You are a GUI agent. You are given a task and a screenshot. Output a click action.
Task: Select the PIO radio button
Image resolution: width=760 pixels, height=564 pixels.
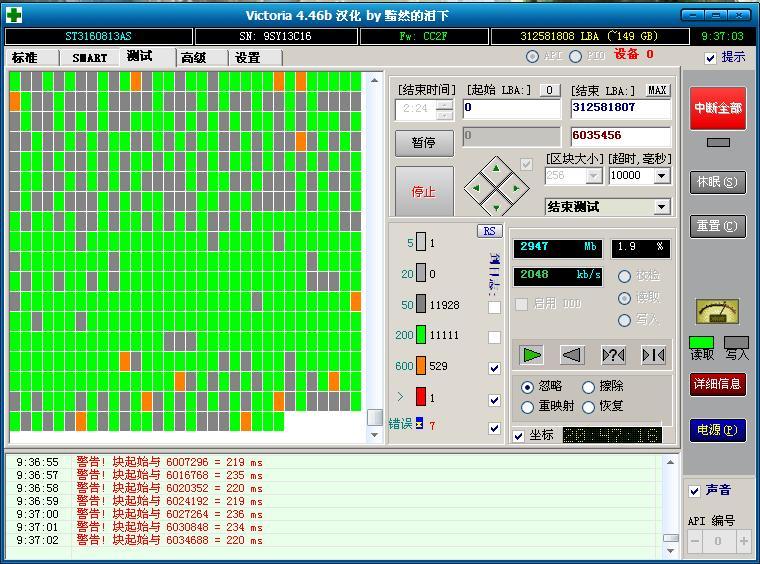pos(575,56)
